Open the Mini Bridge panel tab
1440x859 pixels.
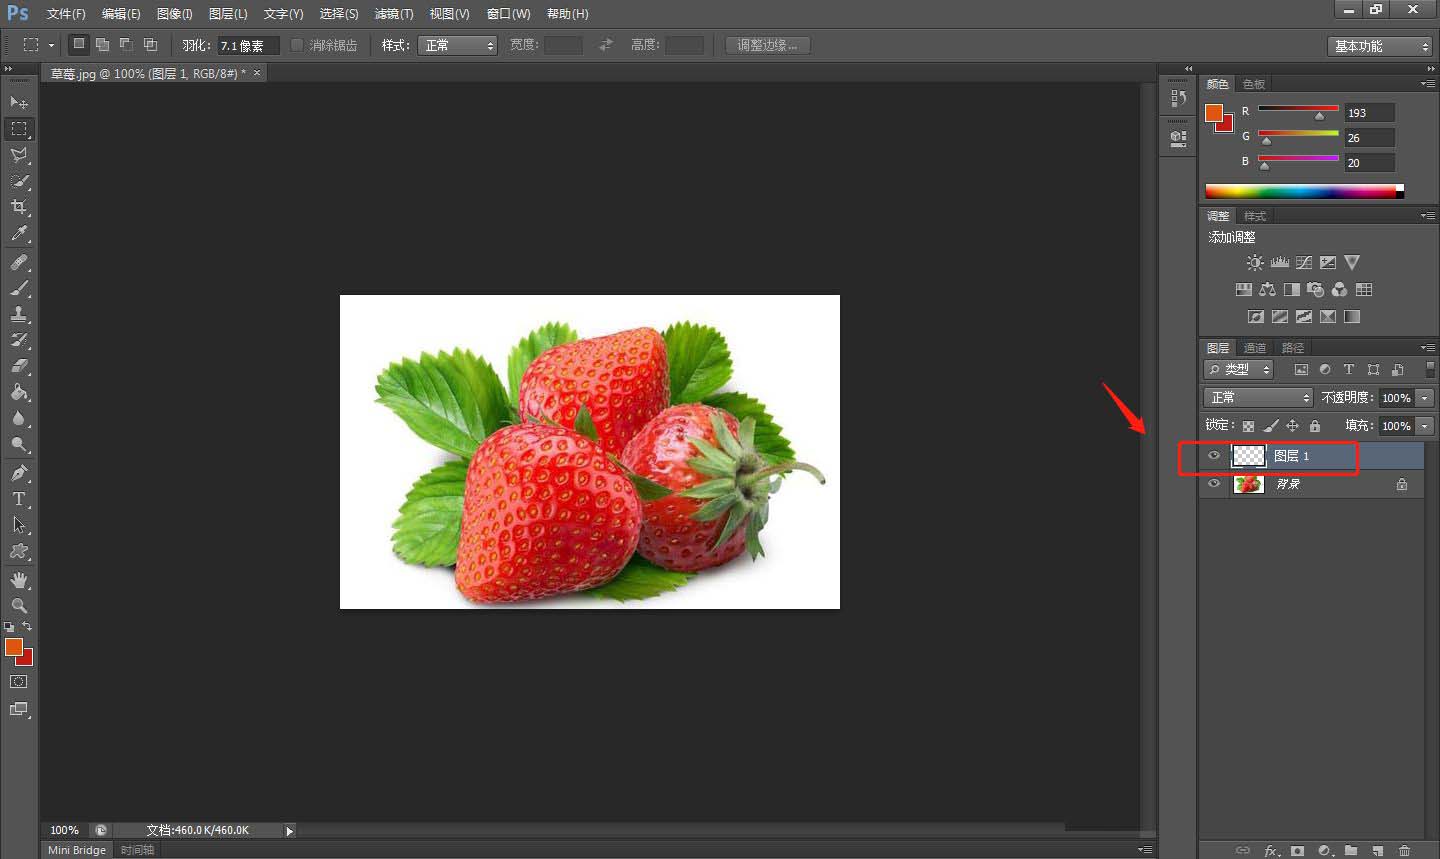pyautogui.click(x=77, y=850)
